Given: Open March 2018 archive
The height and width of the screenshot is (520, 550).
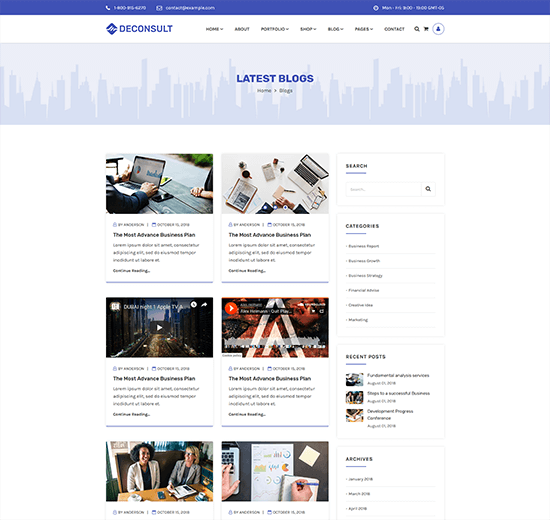Looking at the screenshot, I should pyautogui.click(x=358, y=494).
